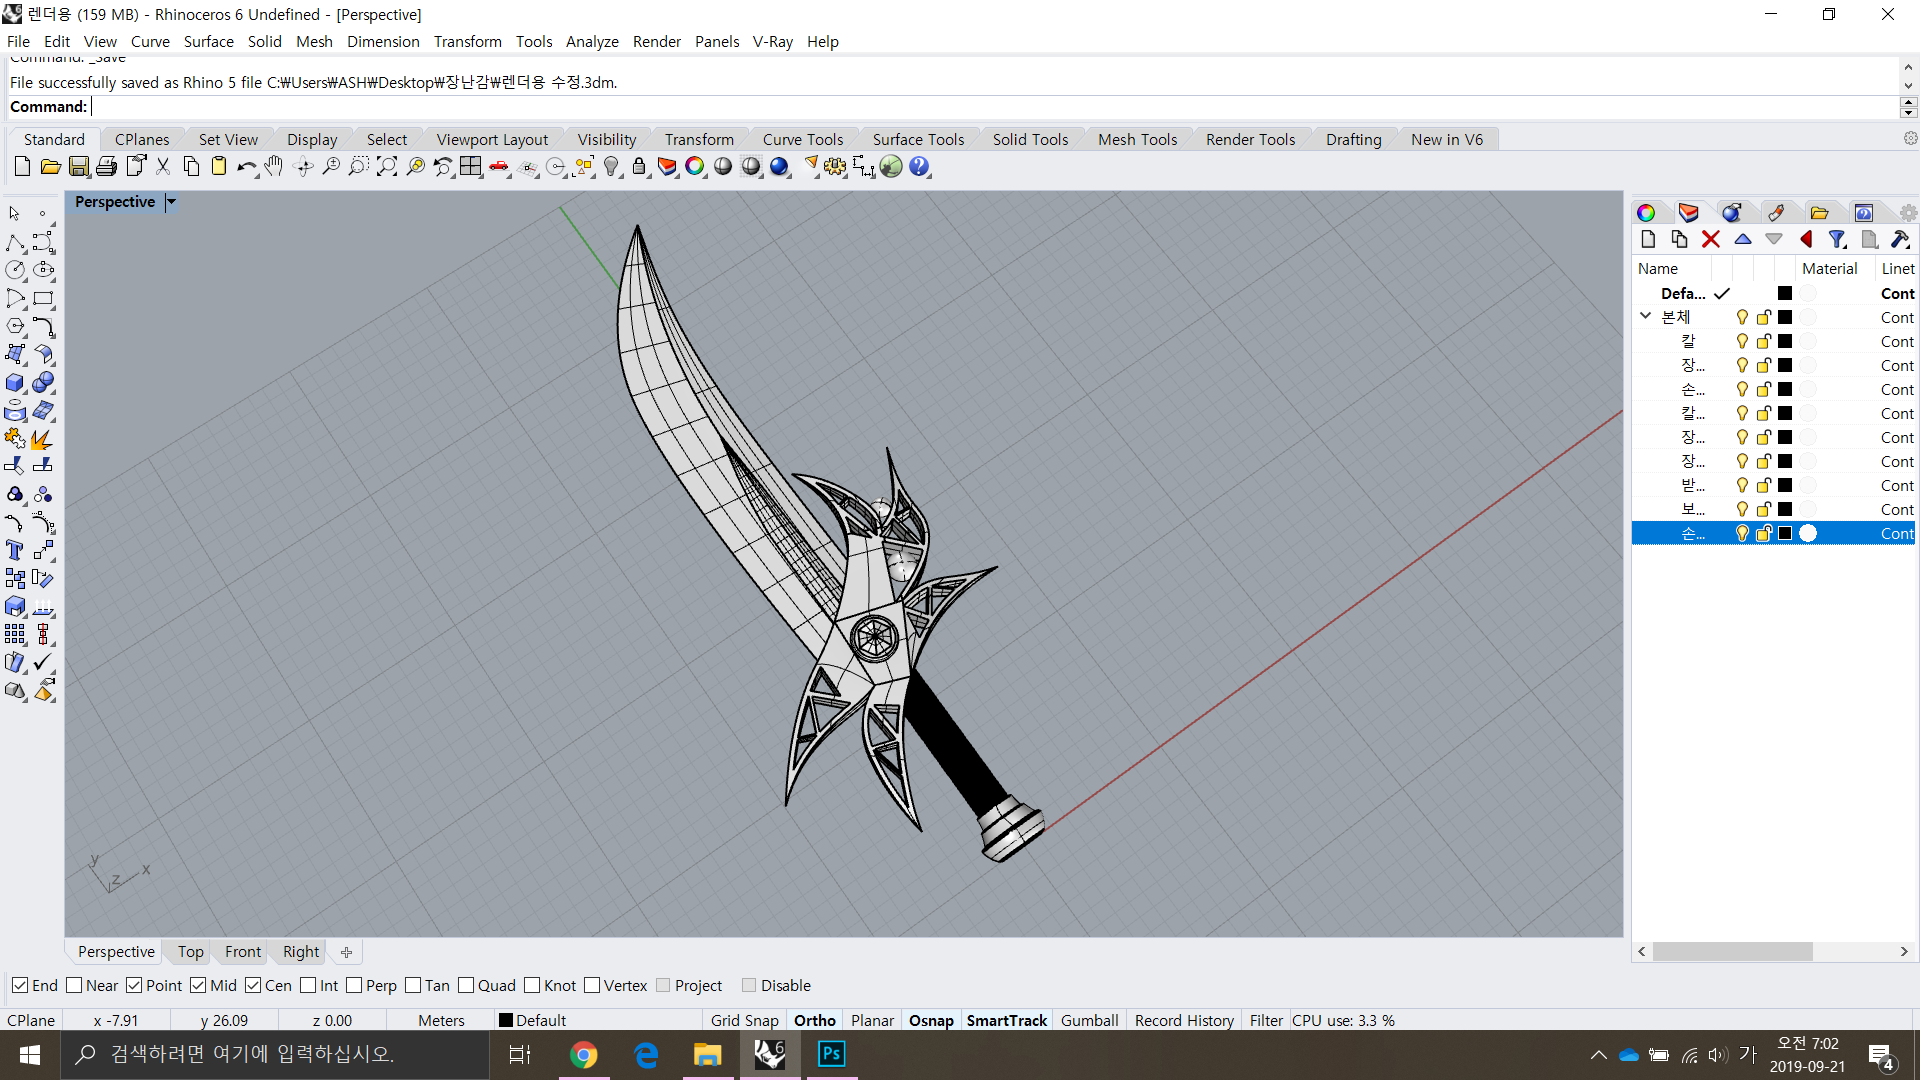Viewport: 1920px width, 1080px height.
Task: Click the Pan hand tool icon
Action: 274,167
